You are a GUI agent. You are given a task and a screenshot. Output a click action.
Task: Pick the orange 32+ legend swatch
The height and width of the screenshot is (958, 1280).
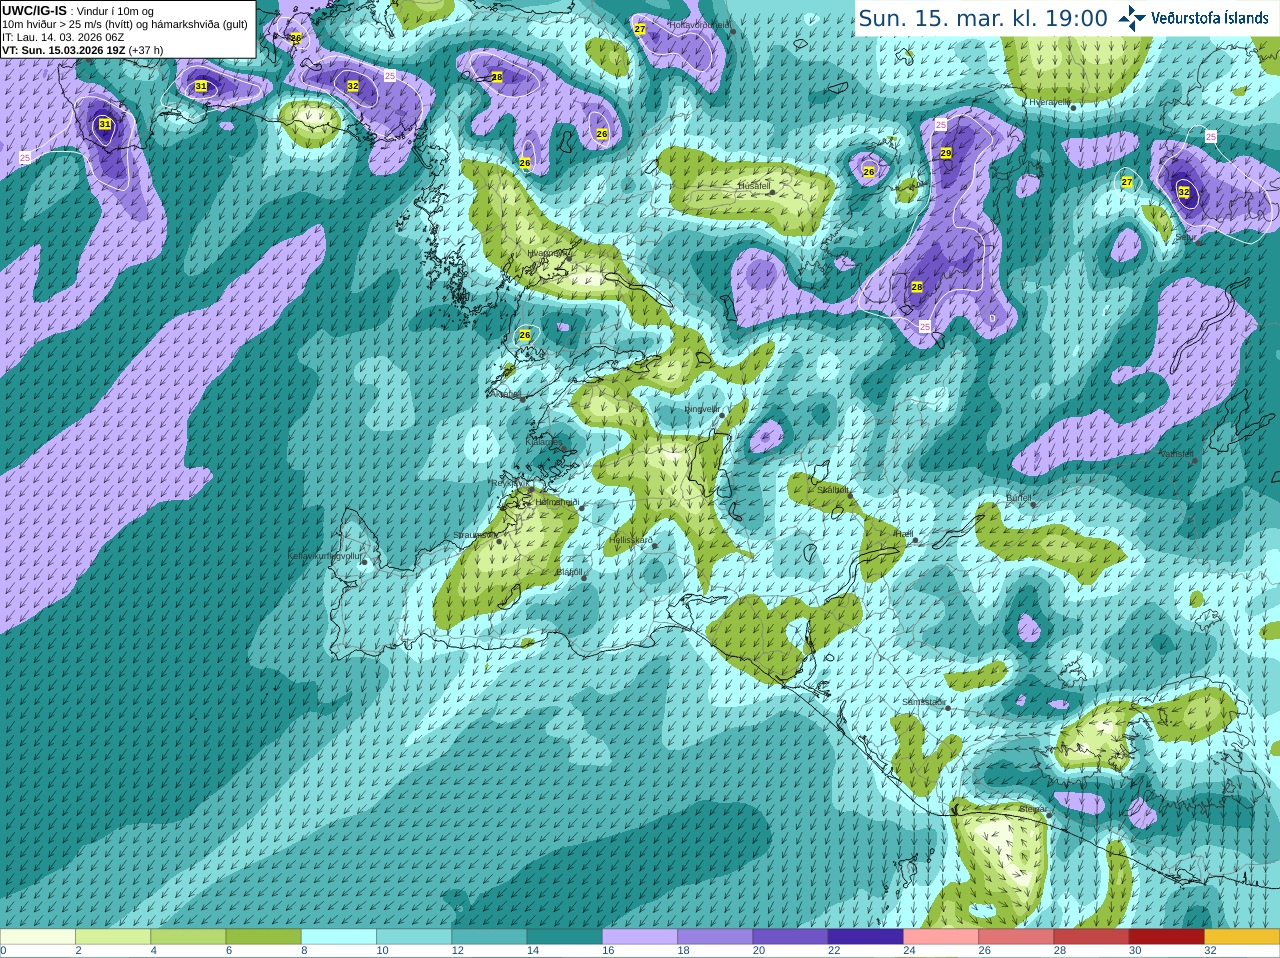click(1242, 937)
